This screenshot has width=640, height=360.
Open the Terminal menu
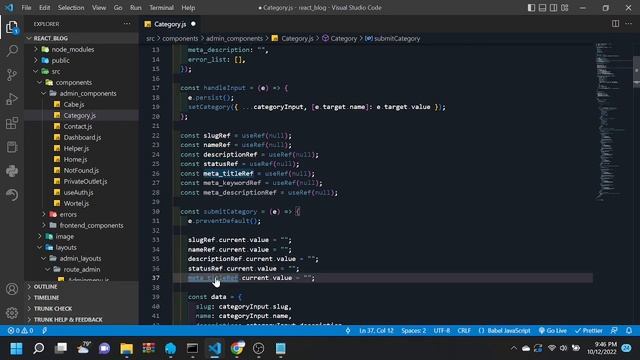tap(161, 8)
